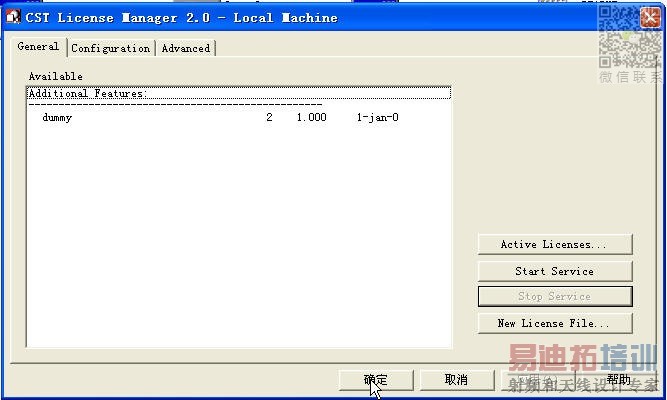This screenshot has height=400, width=667.
Task: Click the Start Service button
Action: (x=555, y=271)
